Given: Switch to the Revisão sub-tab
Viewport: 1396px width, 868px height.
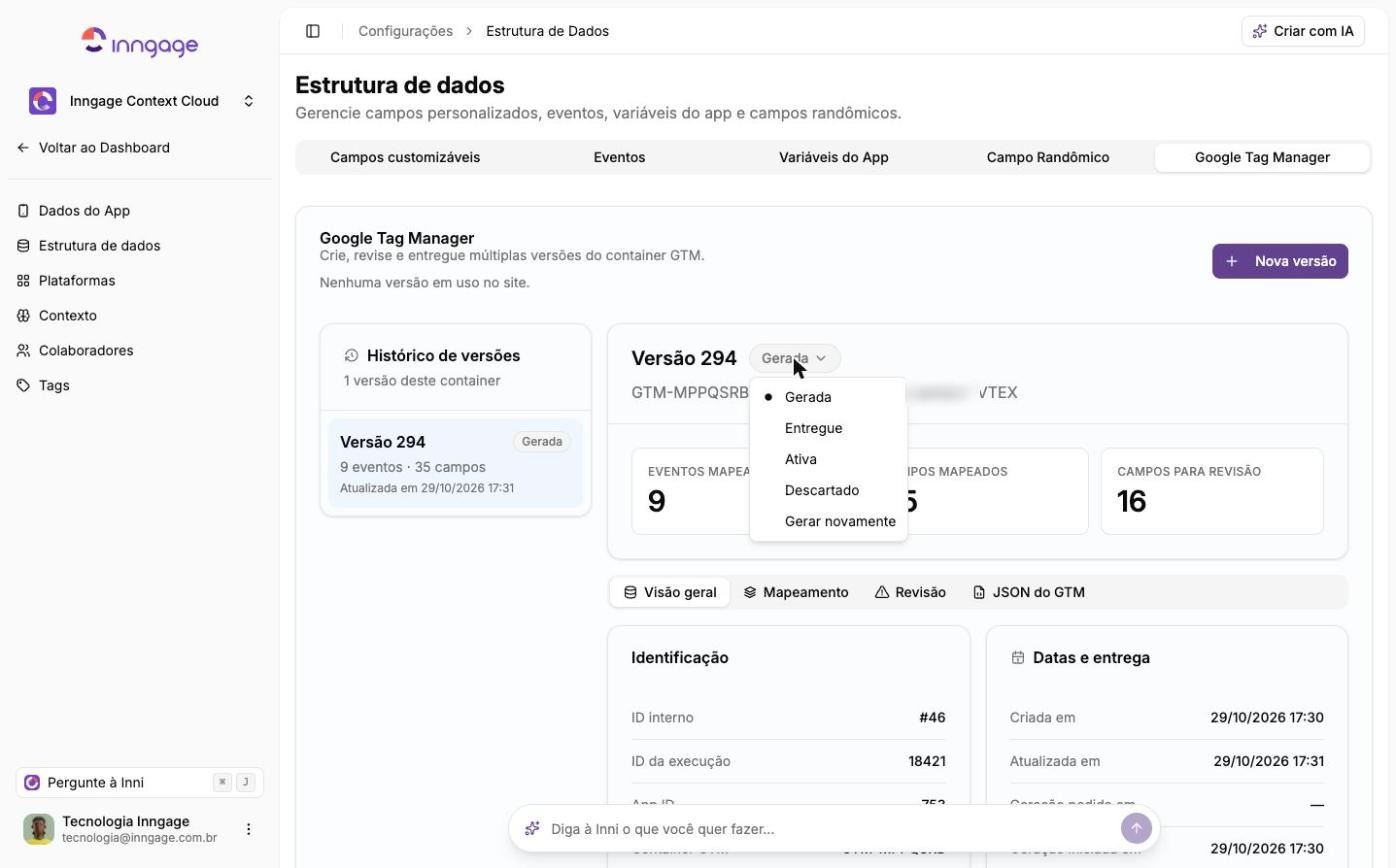Looking at the screenshot, I should coord(910,592).
